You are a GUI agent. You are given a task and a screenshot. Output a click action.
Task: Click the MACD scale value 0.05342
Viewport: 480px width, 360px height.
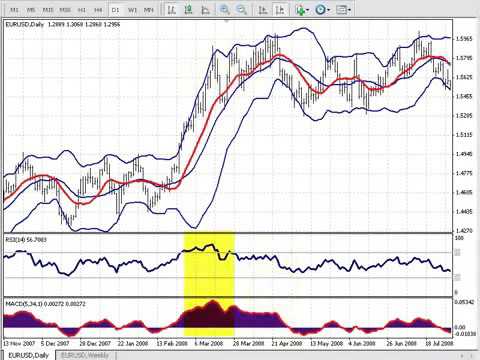464,302
